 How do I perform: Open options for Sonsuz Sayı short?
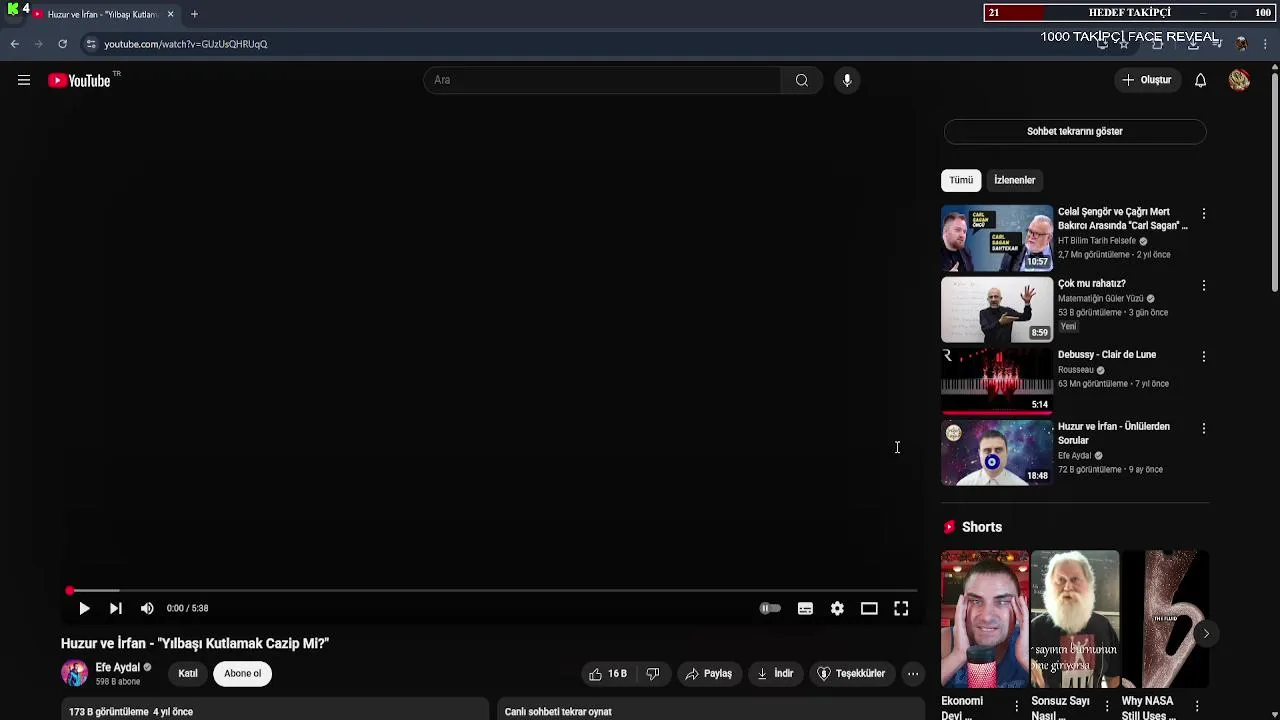click(1107, 707)
